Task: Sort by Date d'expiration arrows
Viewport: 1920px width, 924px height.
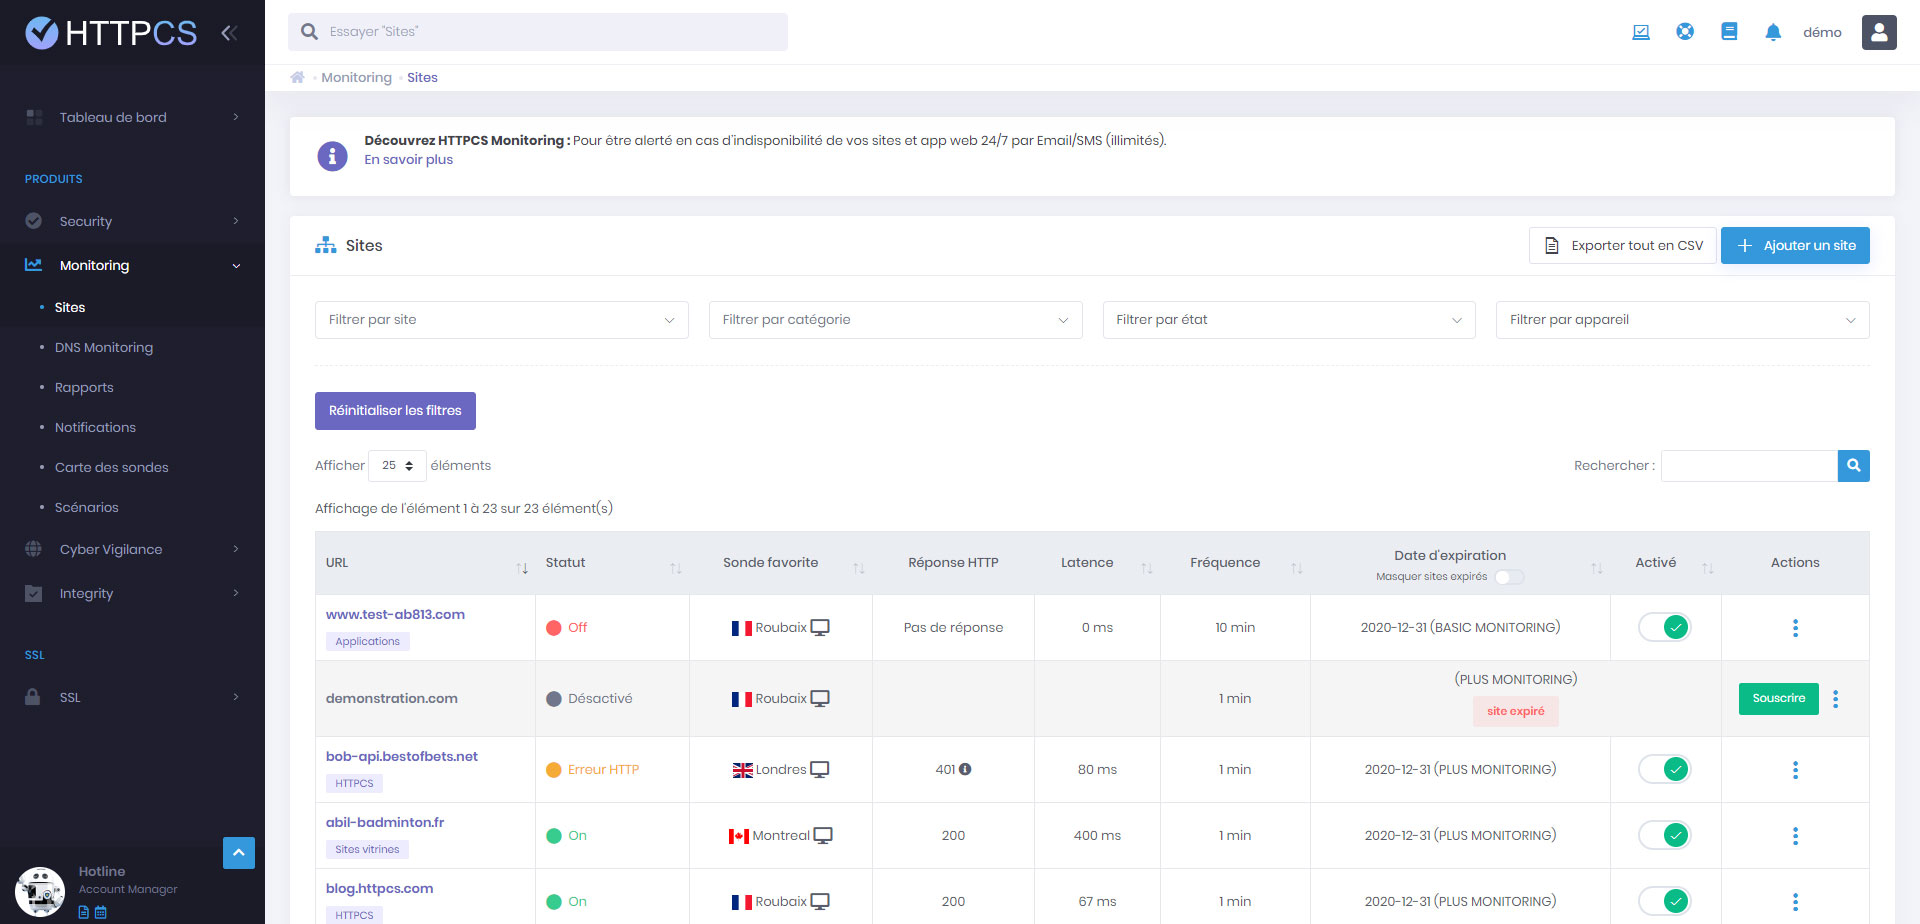Action: point(1597,568)
